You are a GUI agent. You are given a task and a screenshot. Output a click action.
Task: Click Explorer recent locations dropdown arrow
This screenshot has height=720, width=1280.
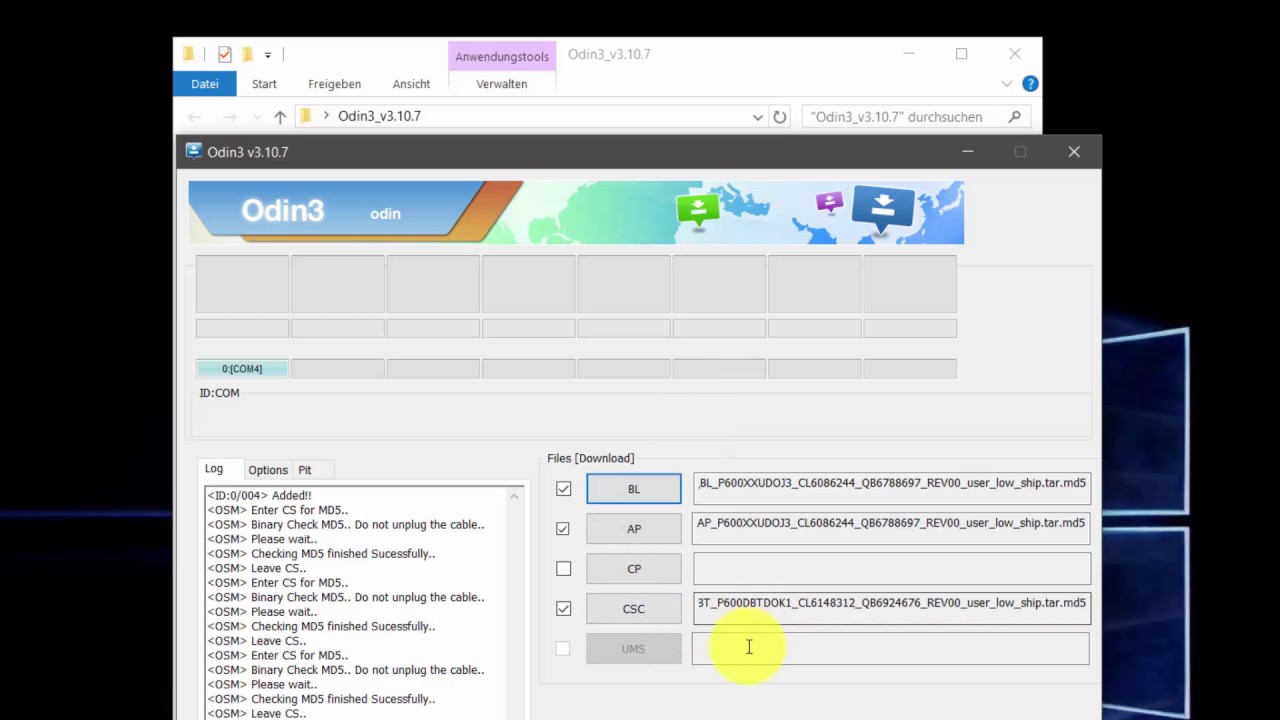pos(258,117)
